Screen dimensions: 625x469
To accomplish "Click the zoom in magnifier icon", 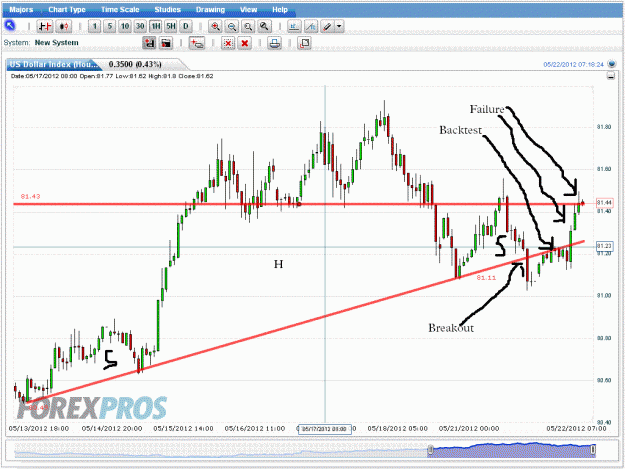I will point(215,27).
